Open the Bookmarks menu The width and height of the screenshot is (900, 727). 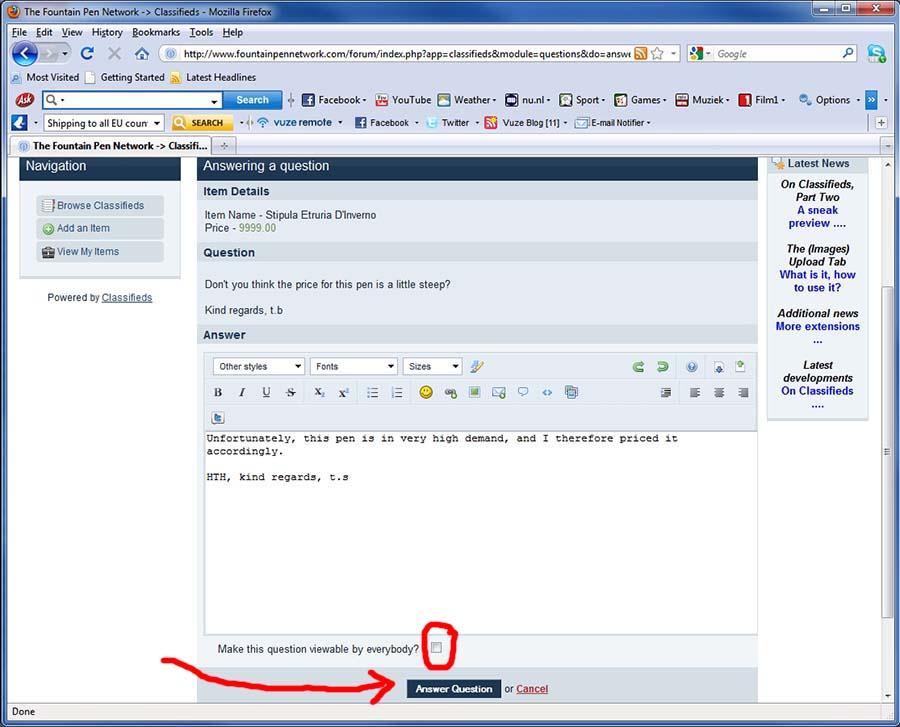click(x=155, y=32)
